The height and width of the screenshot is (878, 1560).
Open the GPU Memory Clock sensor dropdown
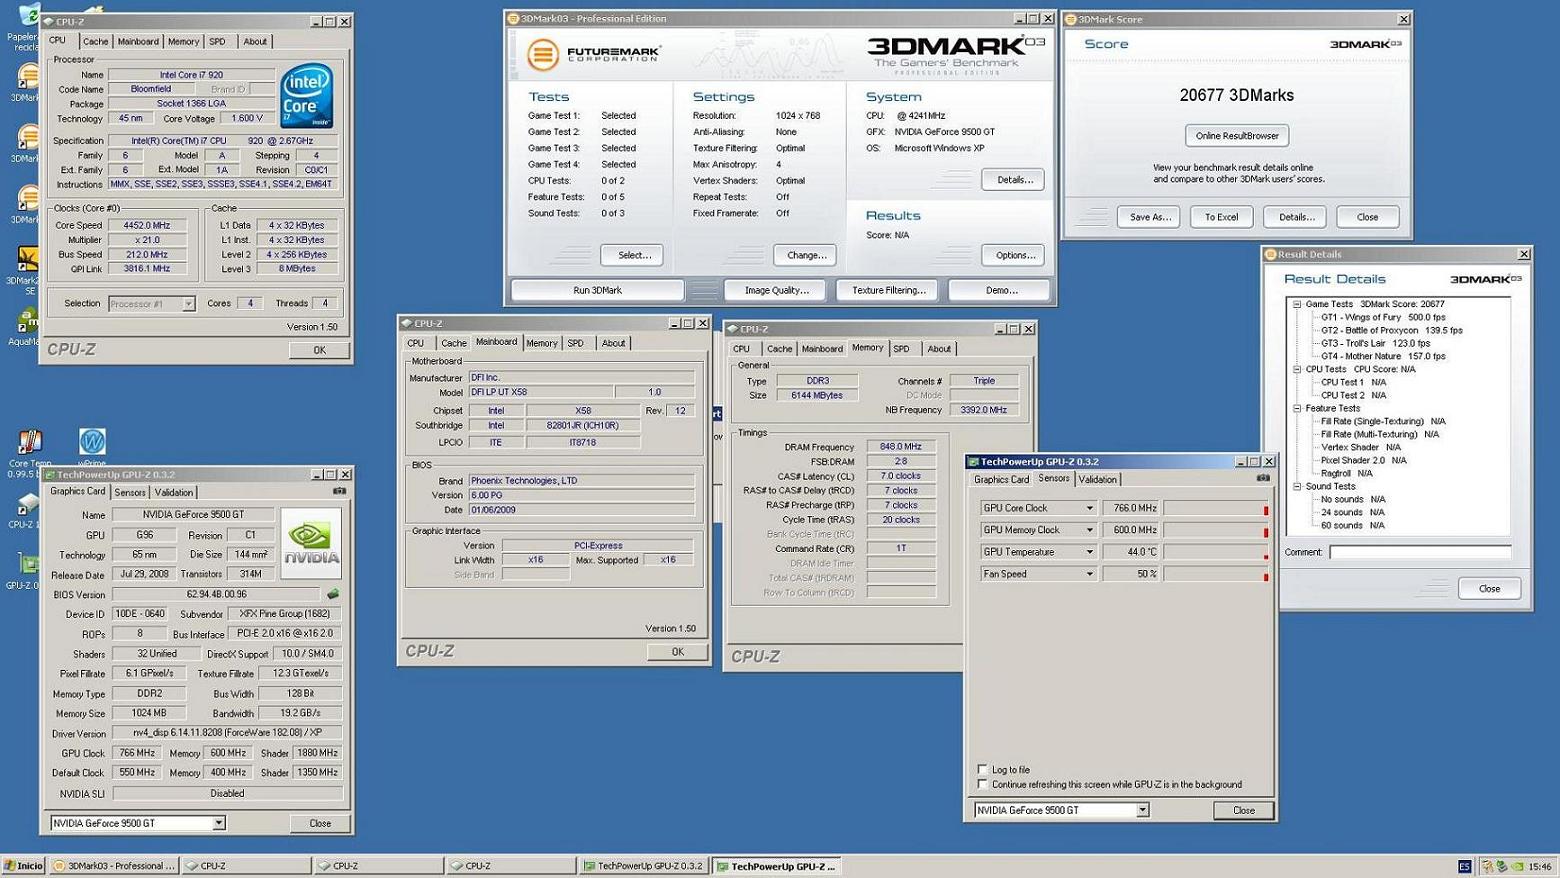point(1089,530)
